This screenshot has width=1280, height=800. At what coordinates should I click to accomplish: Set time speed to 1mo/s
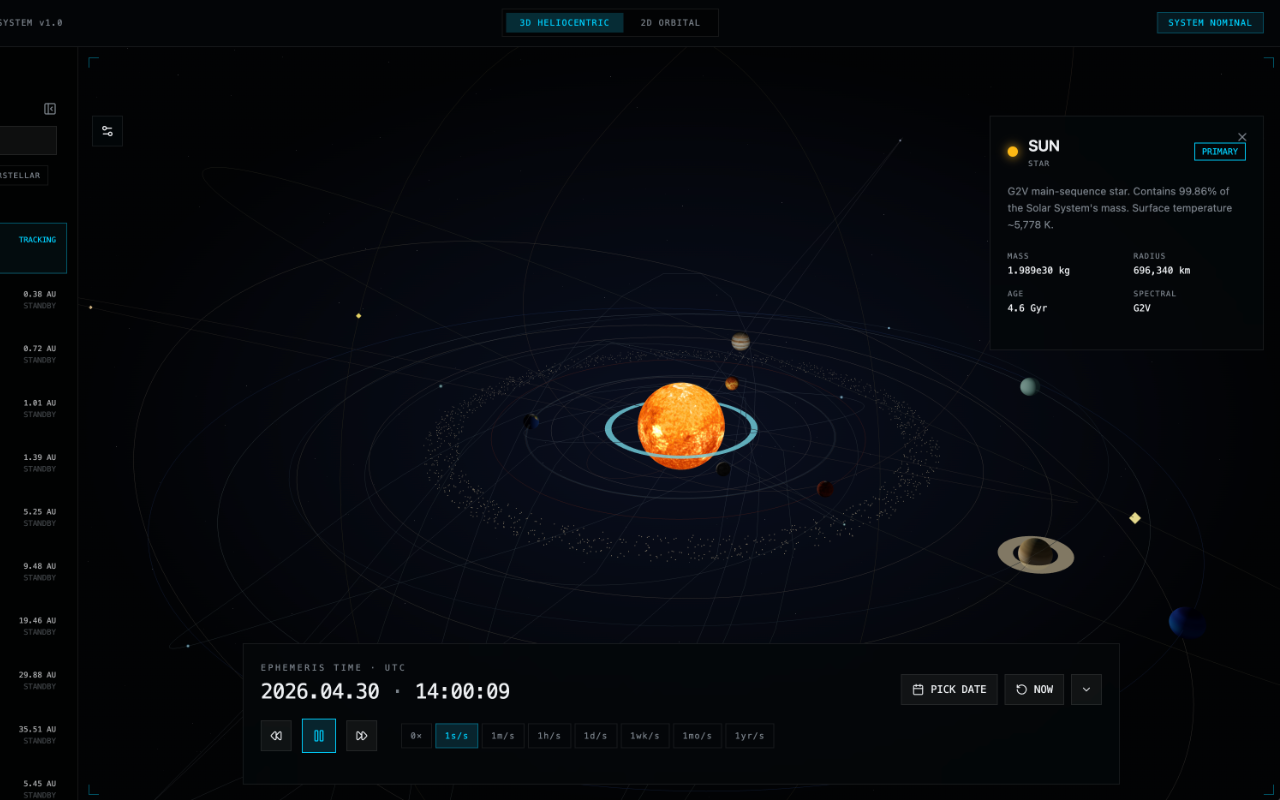[697, 736]
